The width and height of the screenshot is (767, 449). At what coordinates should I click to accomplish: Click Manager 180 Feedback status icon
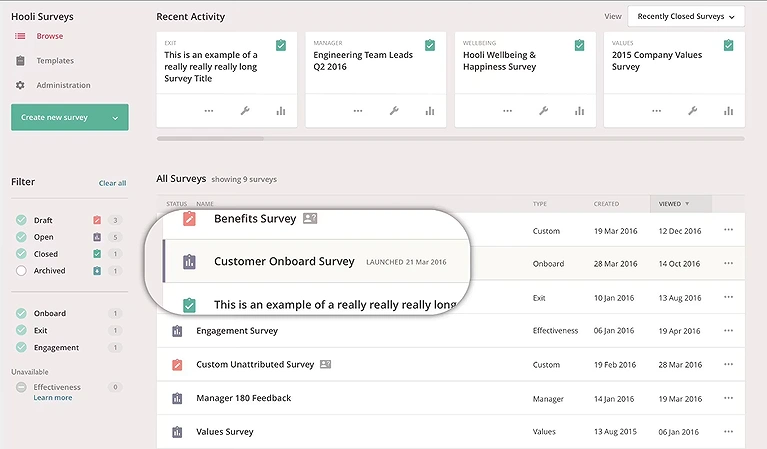coord(177,398)
